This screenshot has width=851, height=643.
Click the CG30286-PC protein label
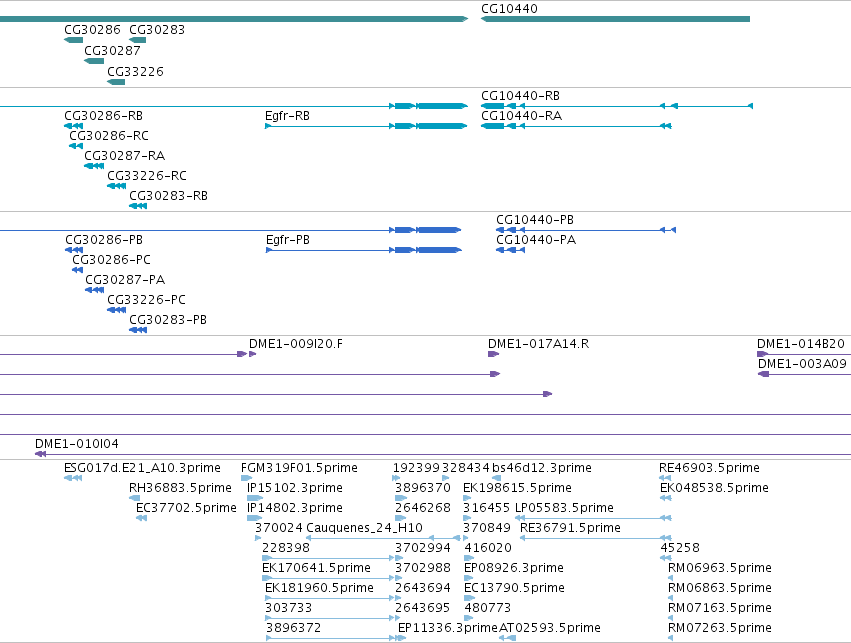click(x=111, y=260)
